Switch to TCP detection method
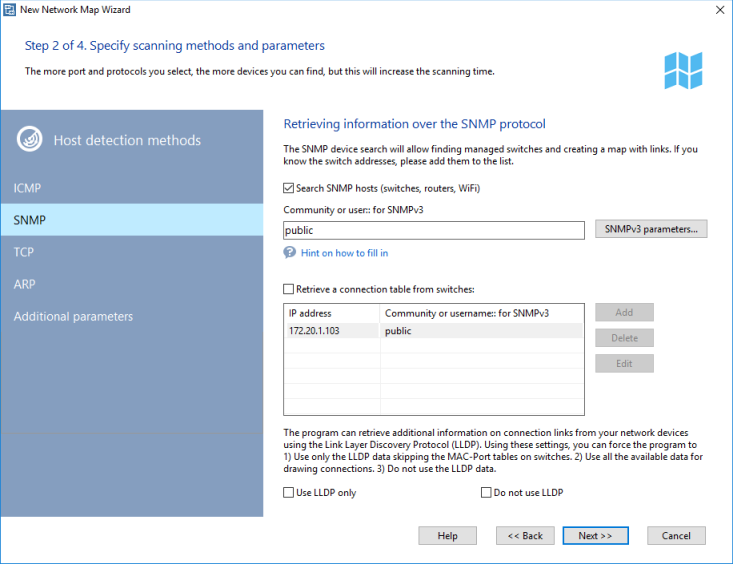 (24, 252)
